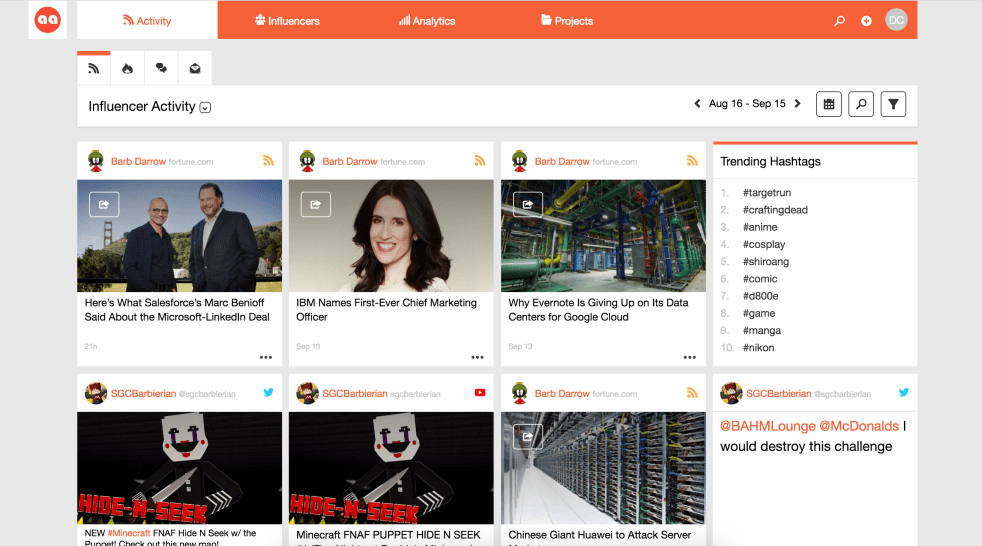
Task: Click the @BAHMLounge mention in the tweet
Action: (768, 426)
